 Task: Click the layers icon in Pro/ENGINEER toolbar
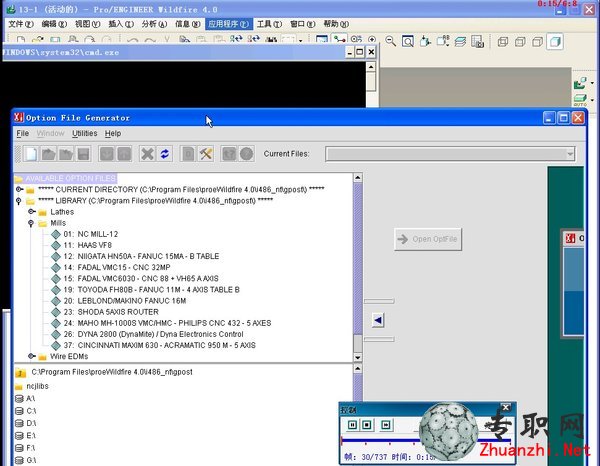point(460,41)
